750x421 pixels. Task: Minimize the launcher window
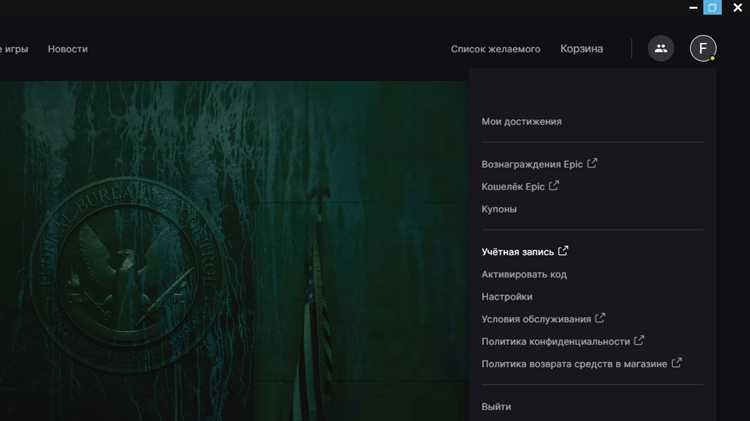click(693, 8)
